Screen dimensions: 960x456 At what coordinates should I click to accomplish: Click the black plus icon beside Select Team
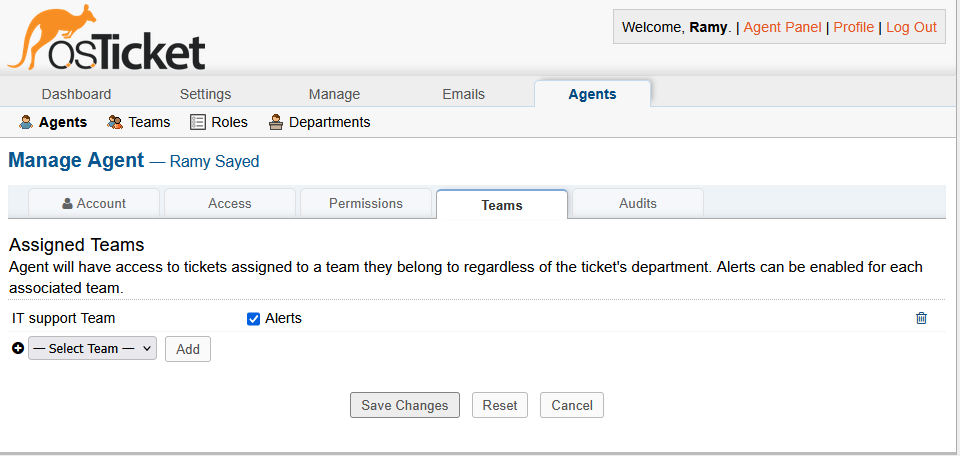18,349
